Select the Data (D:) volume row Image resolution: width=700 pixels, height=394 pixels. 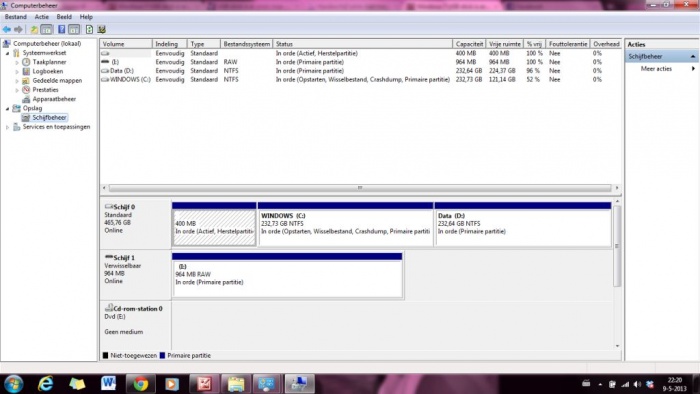[x=362, y=71]
